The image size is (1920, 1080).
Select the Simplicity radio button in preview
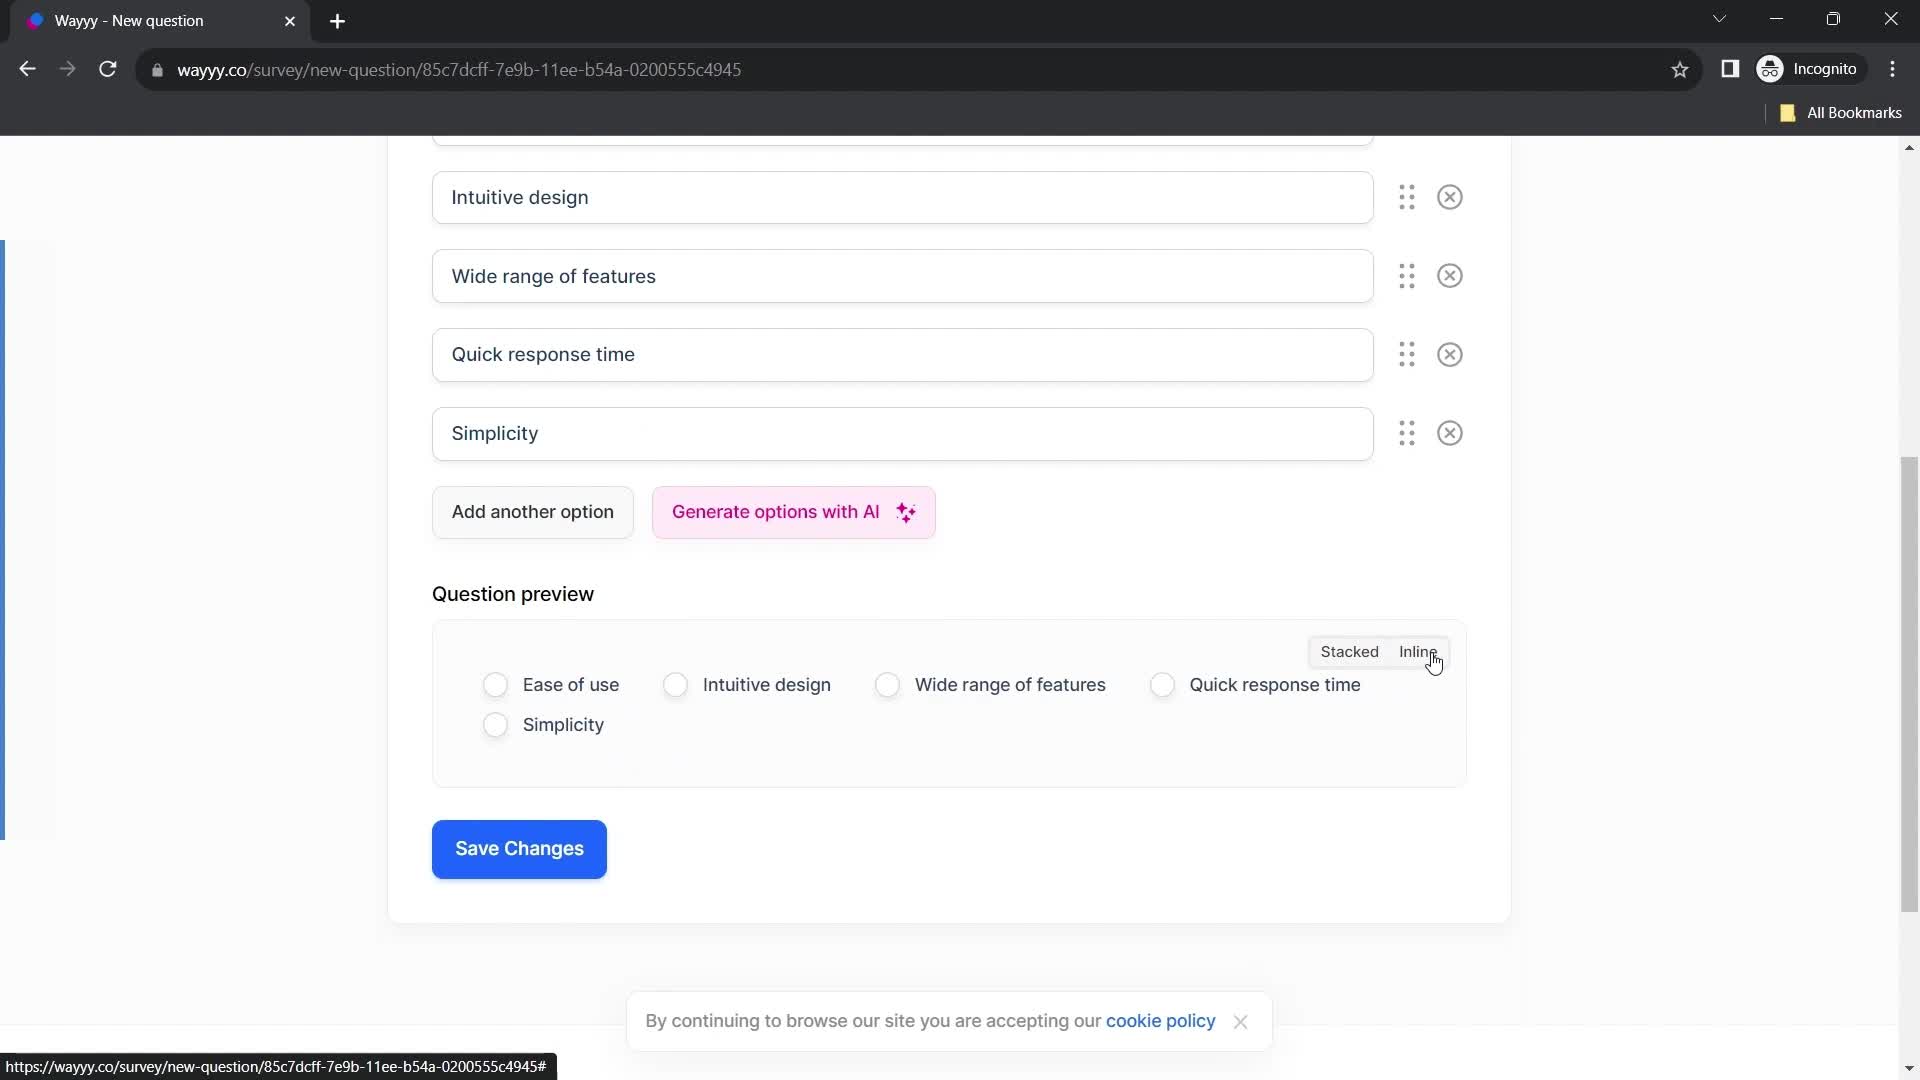(x=496, y=724)
